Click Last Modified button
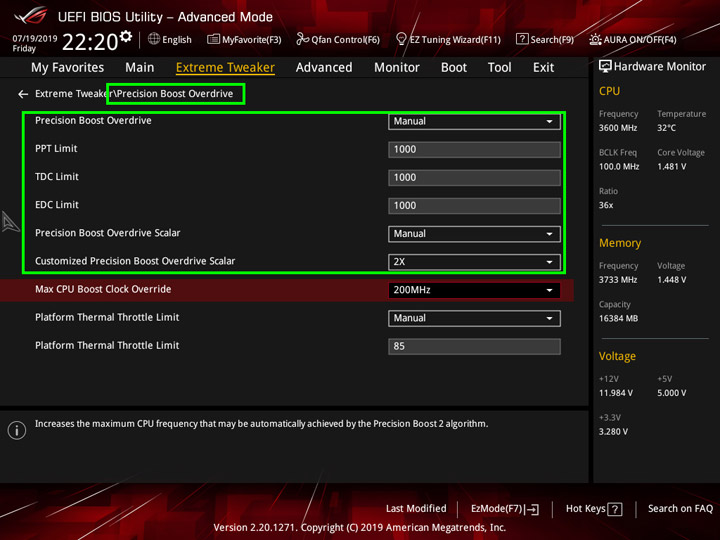This screenshot has width=720, height=540. (416, 509)
